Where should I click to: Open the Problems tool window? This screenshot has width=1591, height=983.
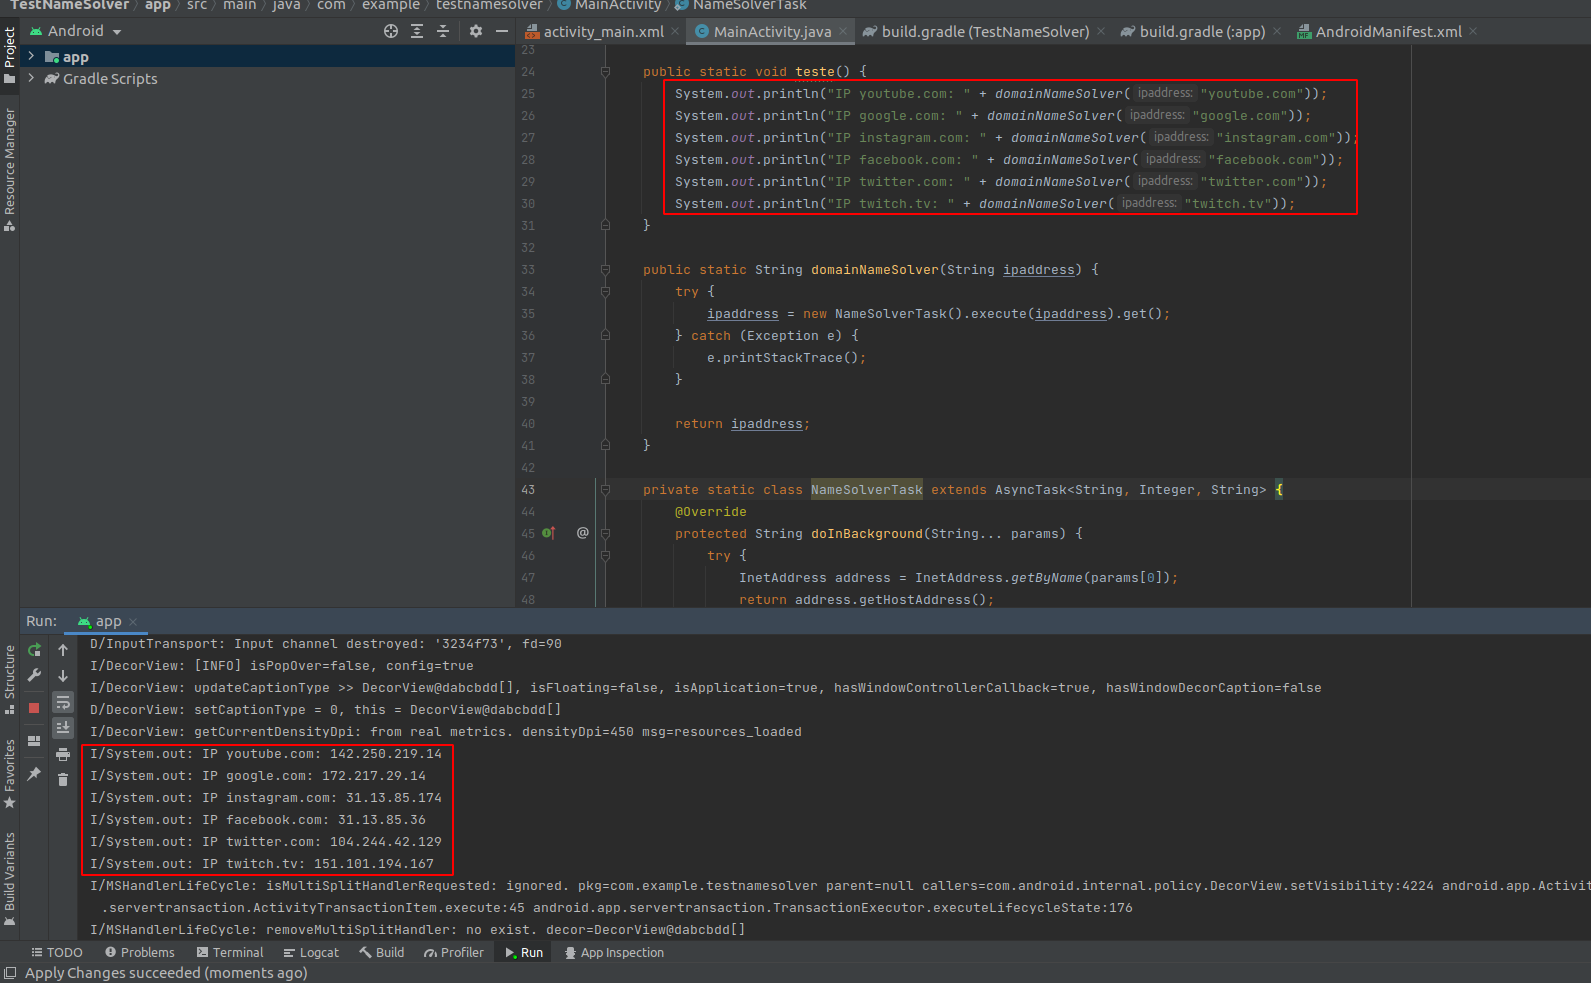coord(140,953)
